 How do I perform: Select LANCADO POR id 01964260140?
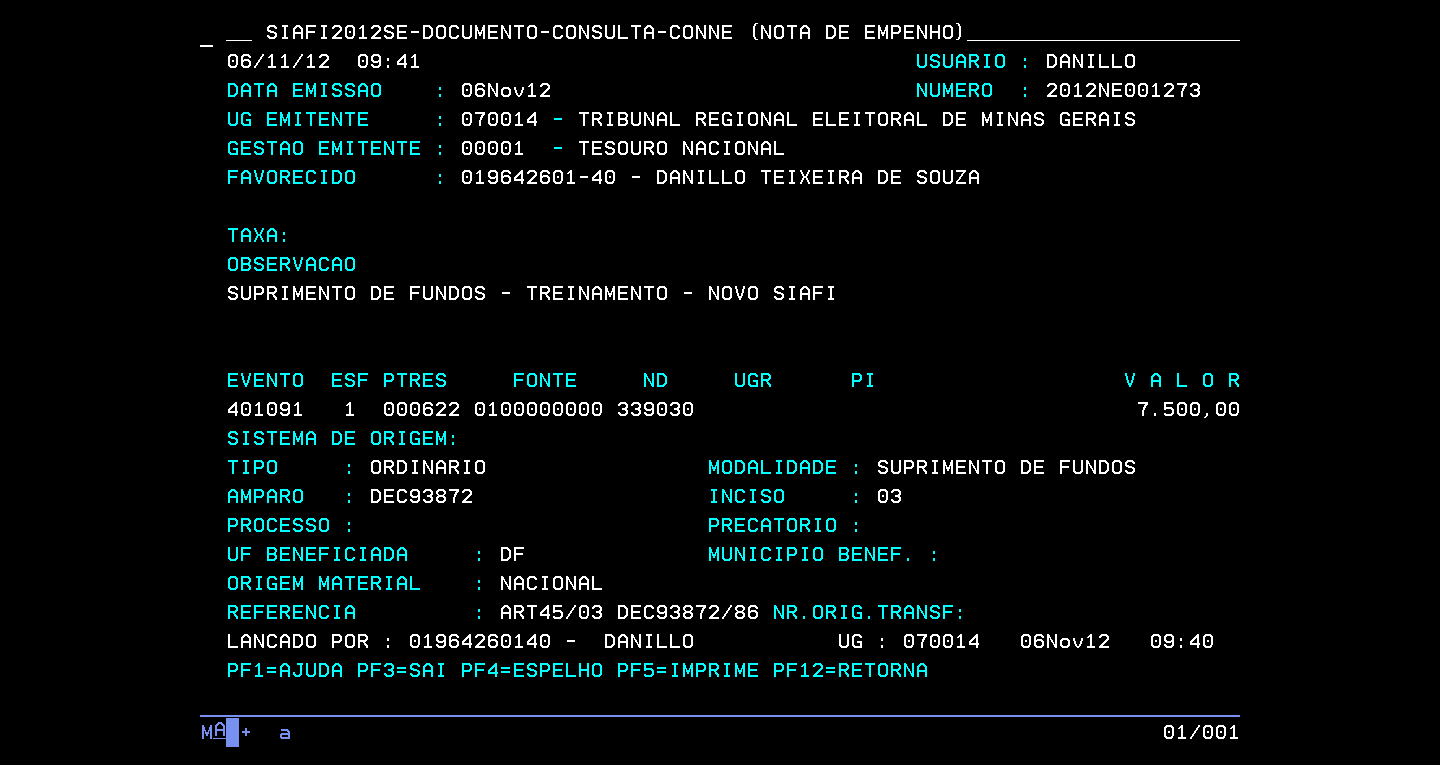point(480,642)
